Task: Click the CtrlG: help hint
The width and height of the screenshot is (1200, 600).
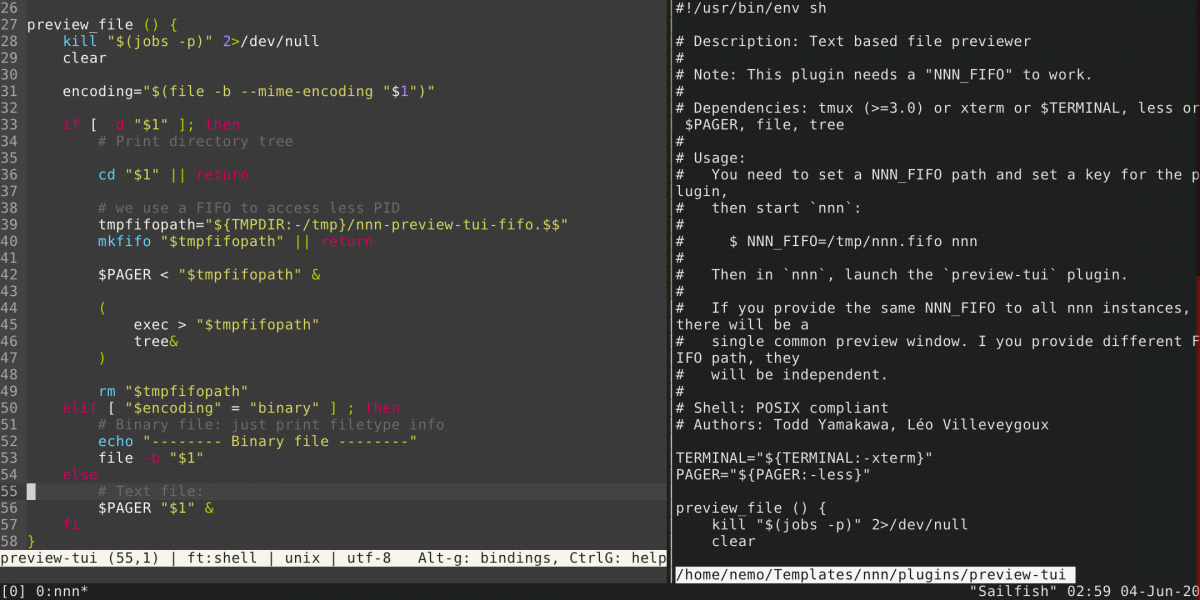Action: [621, 558]
